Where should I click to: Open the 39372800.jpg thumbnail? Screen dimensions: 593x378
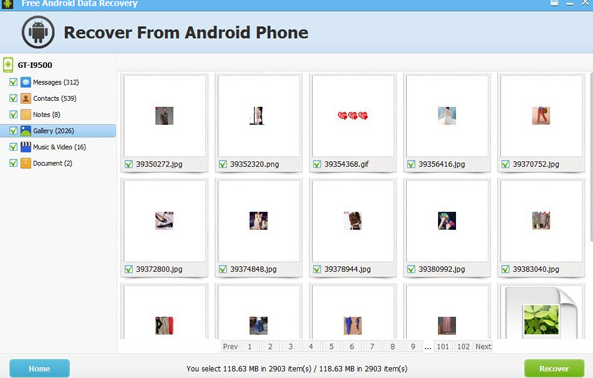pyautogui.click(x=165, y=221)
